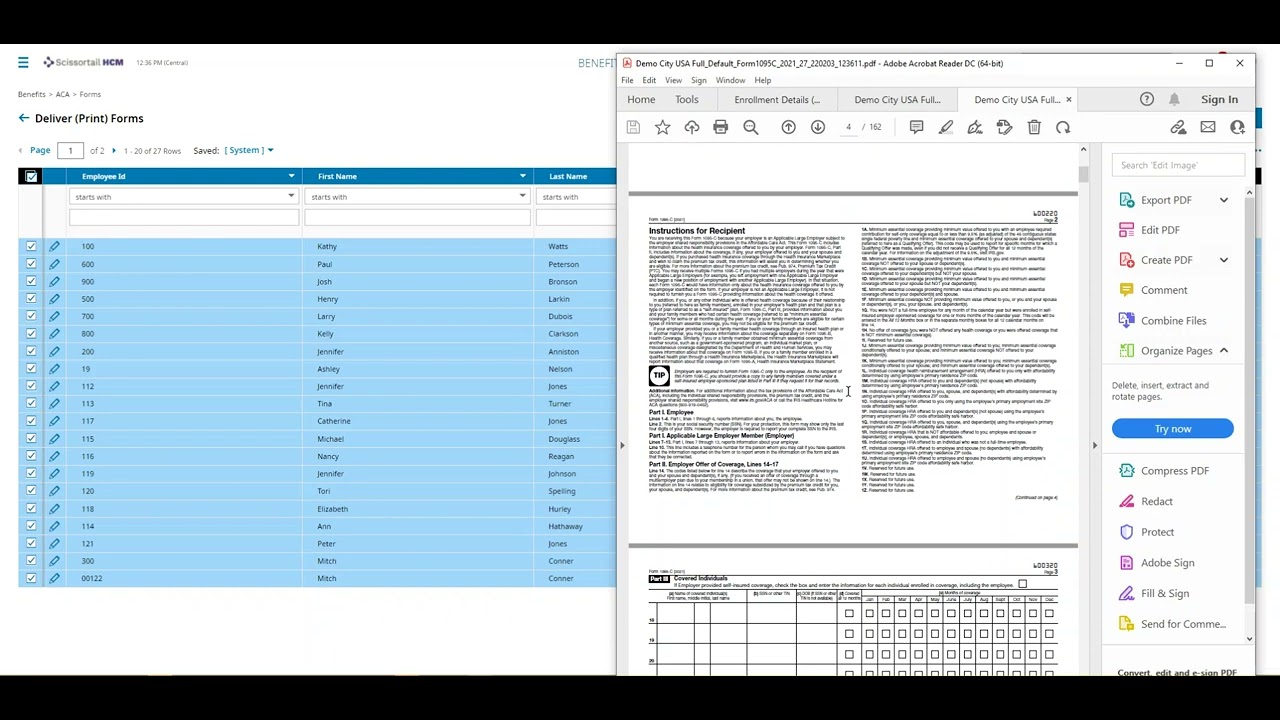Share the PDF link via the link icon

[1178, 127]
